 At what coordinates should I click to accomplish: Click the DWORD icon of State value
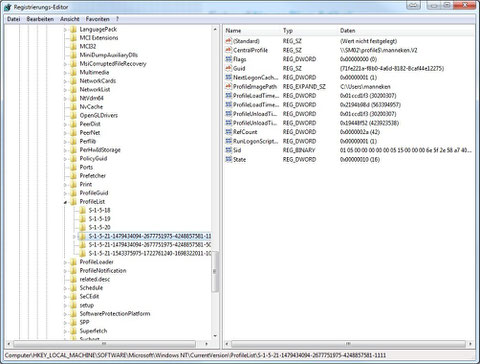click(x=228, y=159)
